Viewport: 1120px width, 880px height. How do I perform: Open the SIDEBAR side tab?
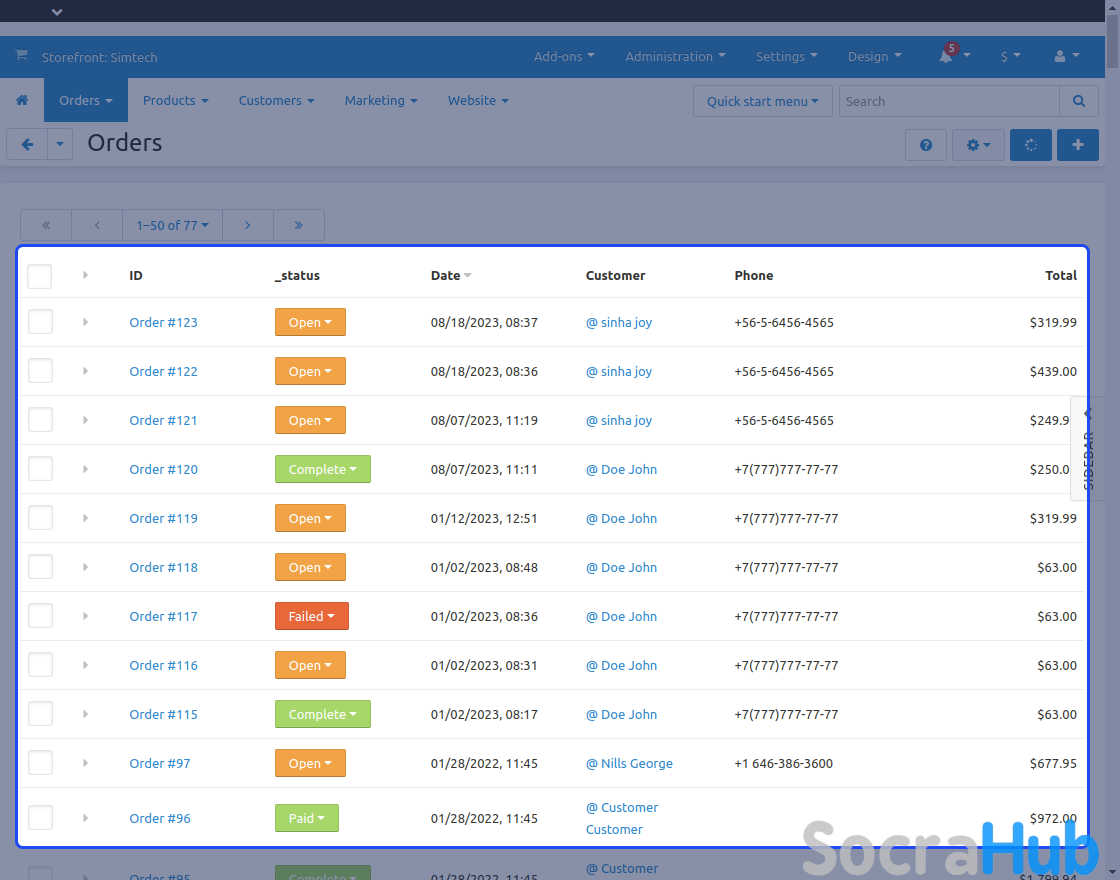tap(1087, 449)
